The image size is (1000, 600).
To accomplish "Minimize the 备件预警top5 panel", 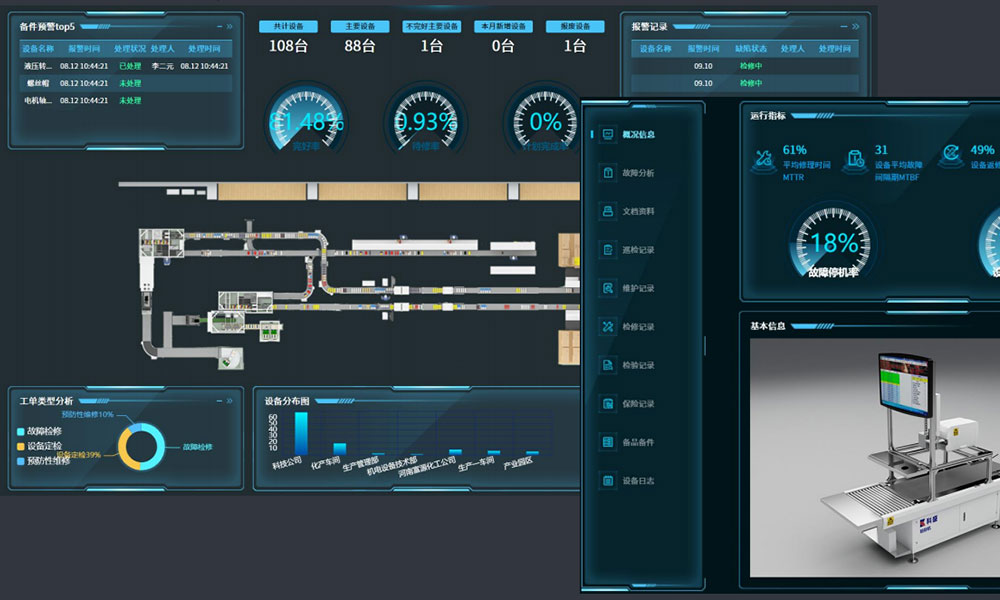I will click(x=219, y=27).
